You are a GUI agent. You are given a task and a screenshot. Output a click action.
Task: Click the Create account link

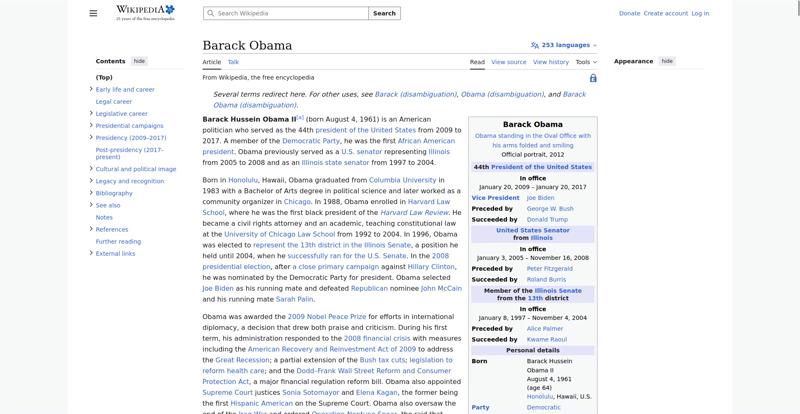coord(665,14)
